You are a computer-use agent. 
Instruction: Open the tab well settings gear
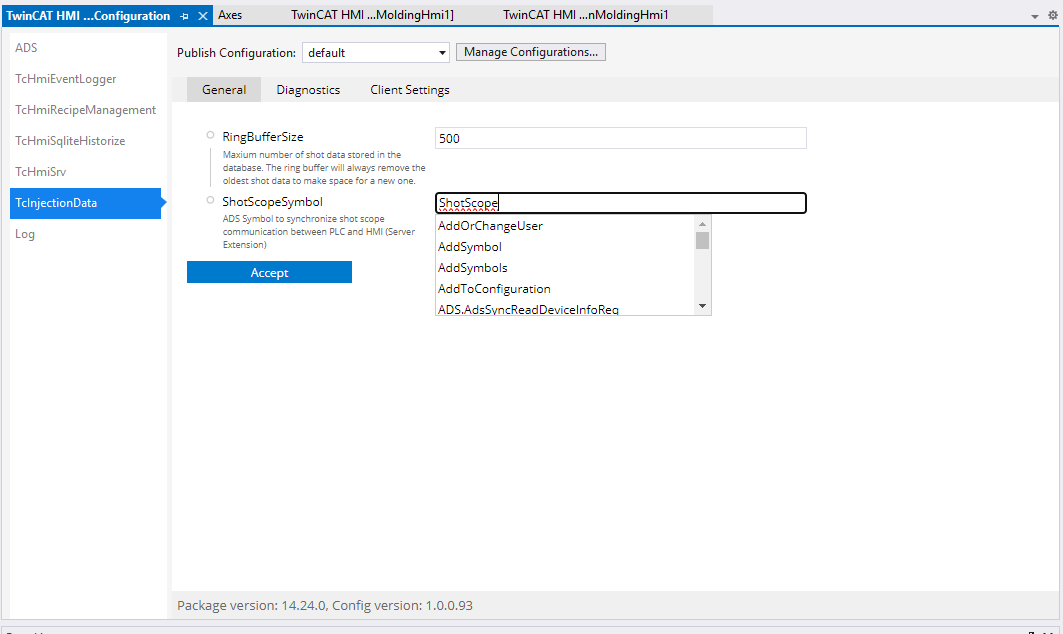[x=1053, y=16]
